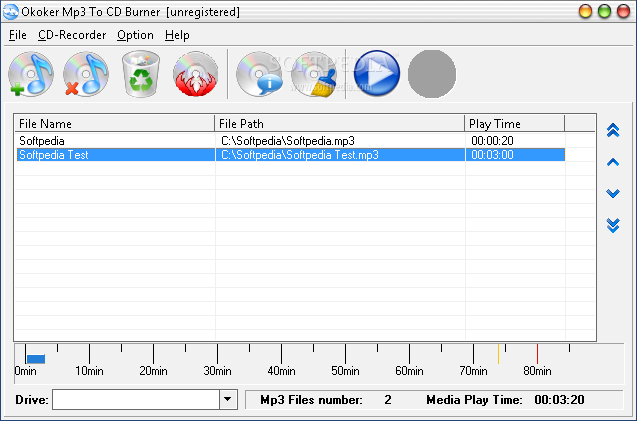Click the blue Play button
This screenshot has height=421, width=637.
(377, 74)
